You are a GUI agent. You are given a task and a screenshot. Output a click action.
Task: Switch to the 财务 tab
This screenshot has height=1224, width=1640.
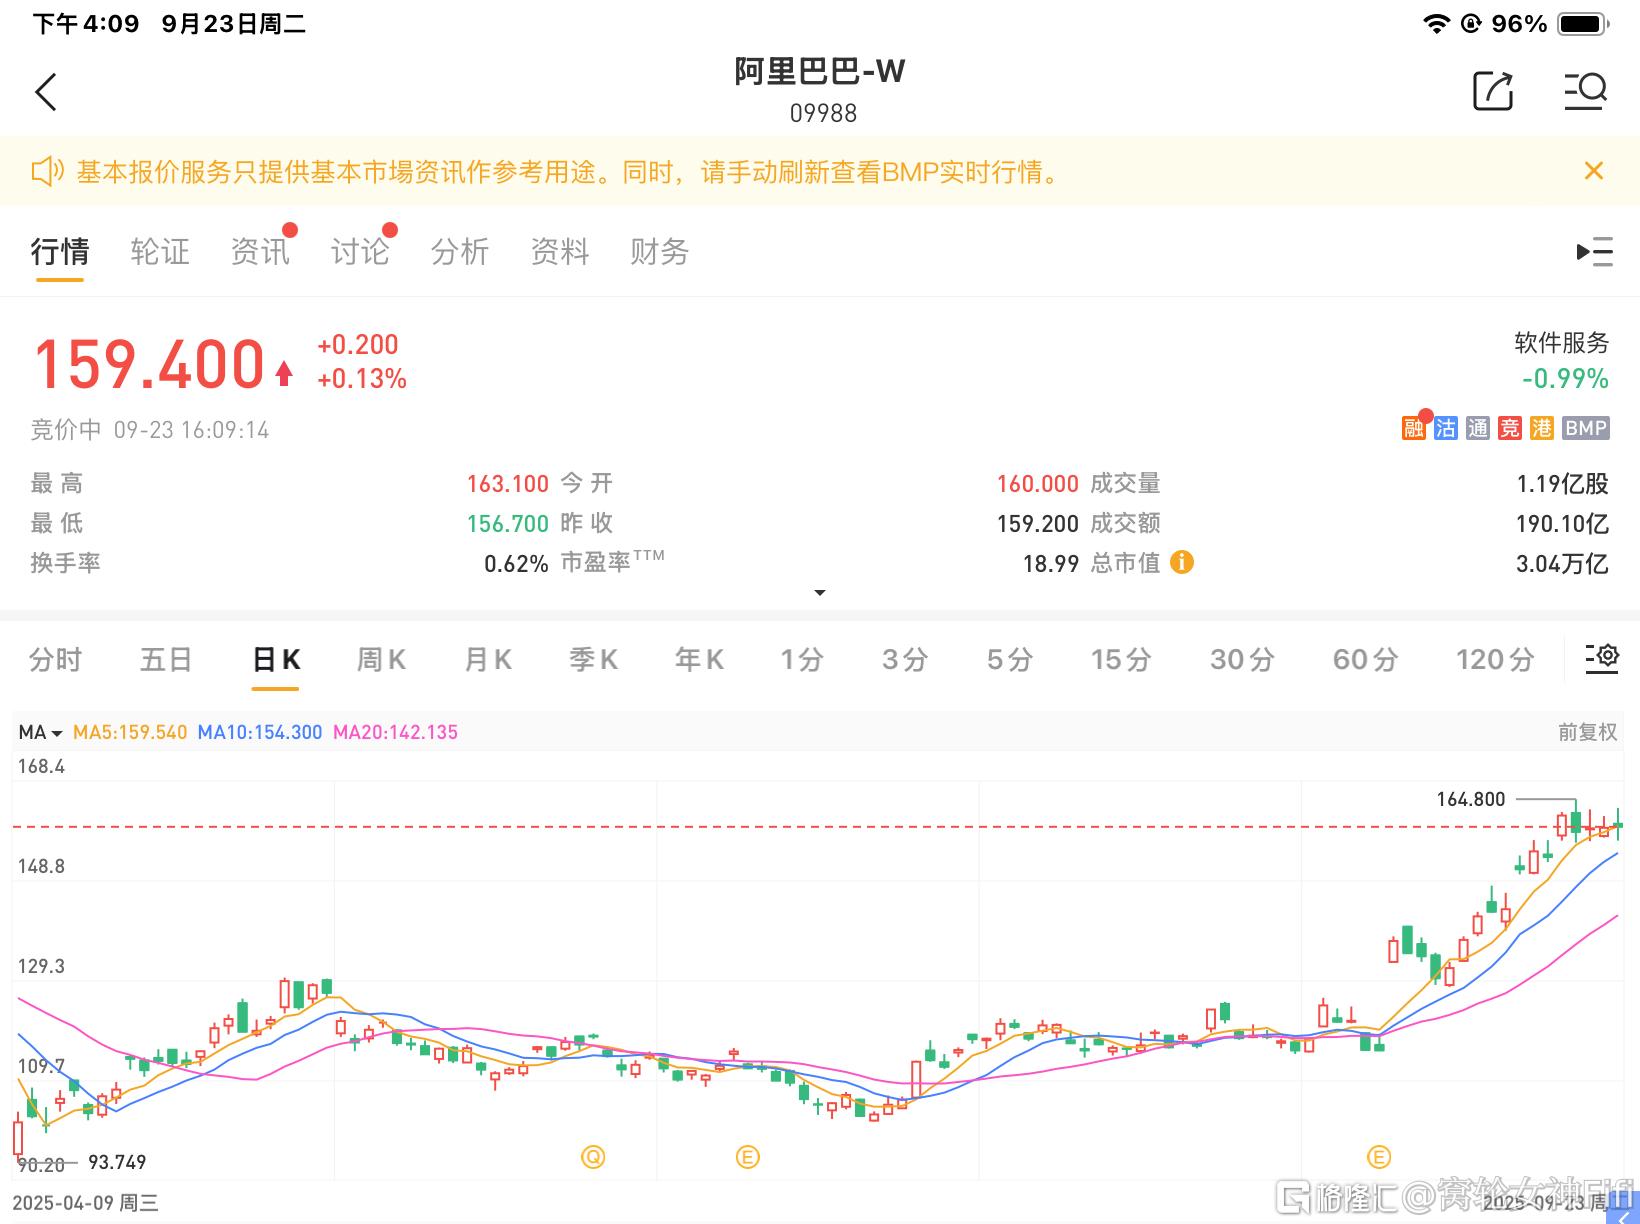click(x=659, y=252)
